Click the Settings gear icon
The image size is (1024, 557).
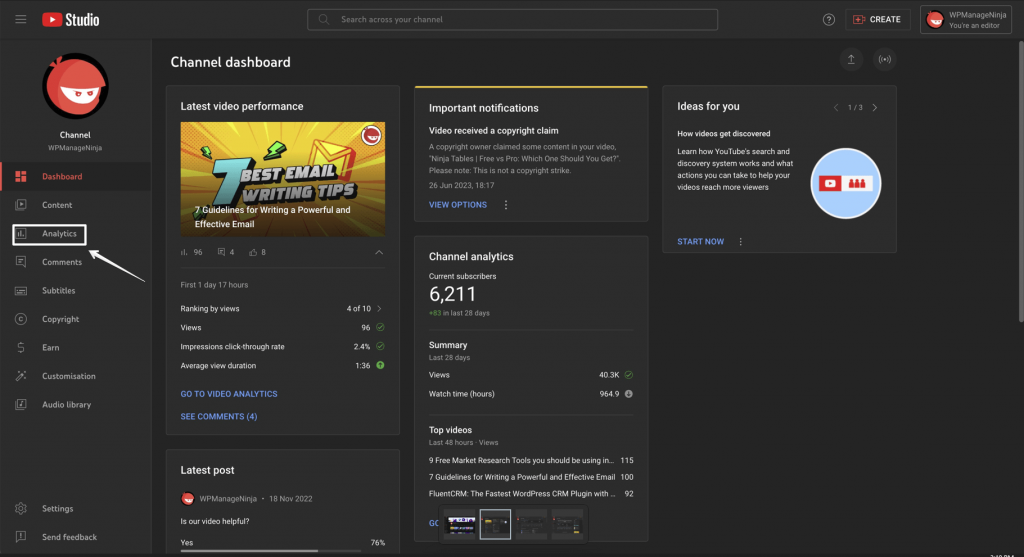(21, 509)
